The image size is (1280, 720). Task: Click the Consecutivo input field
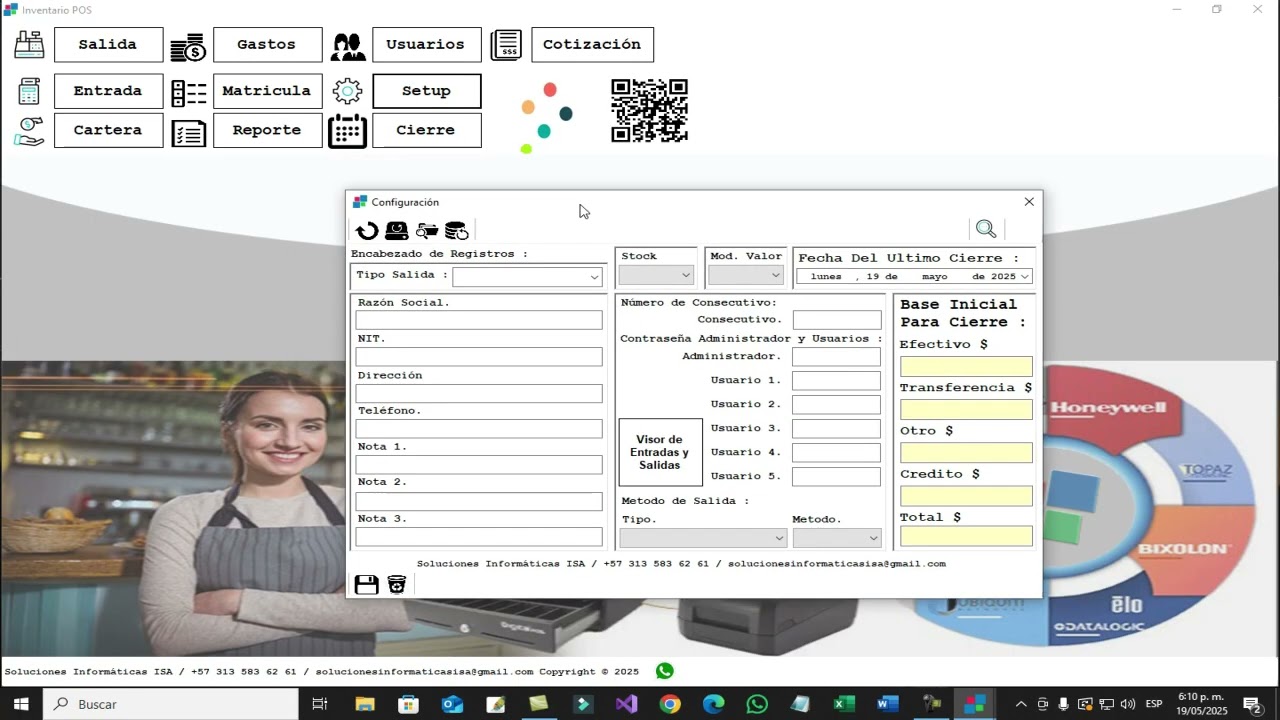pos(837,320)
